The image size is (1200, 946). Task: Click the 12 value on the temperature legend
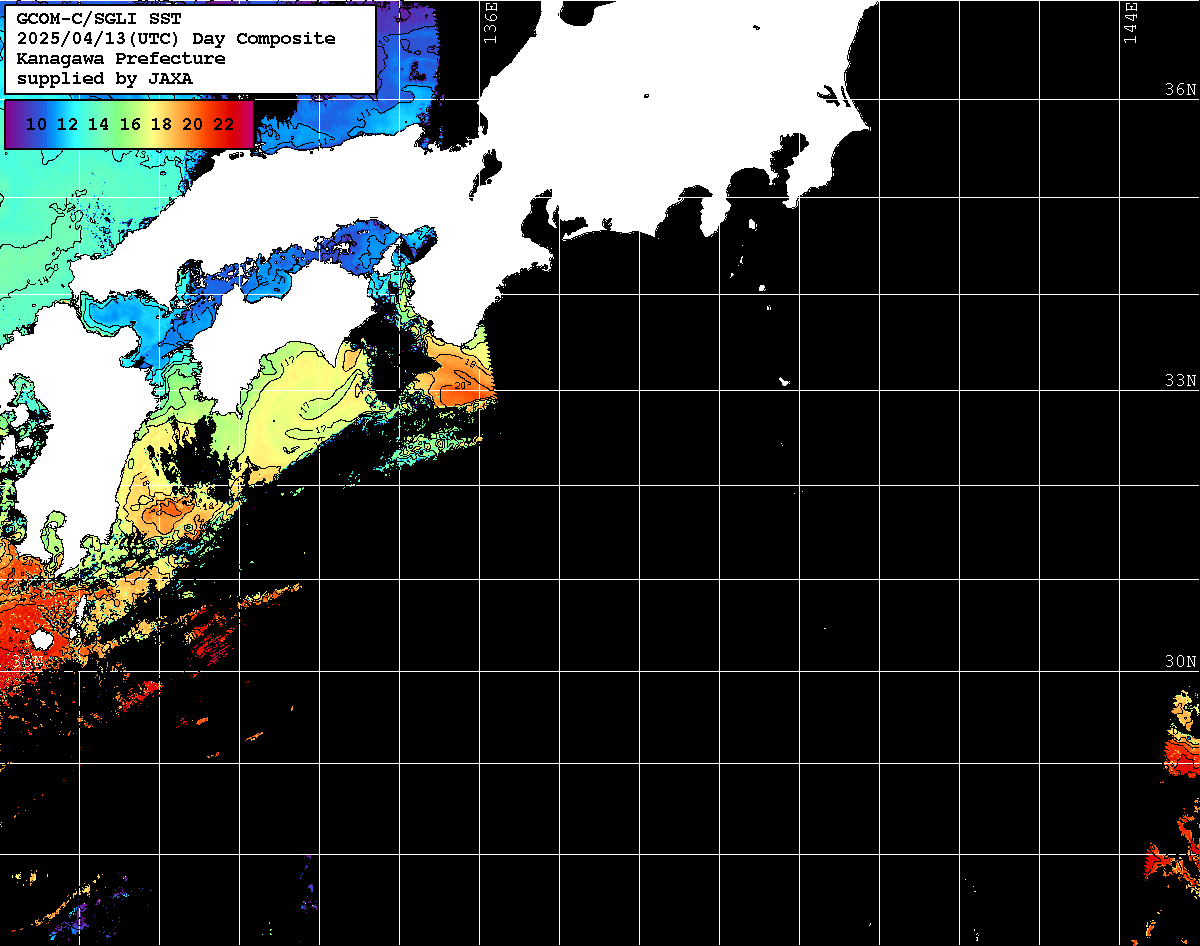pos(67,124)
